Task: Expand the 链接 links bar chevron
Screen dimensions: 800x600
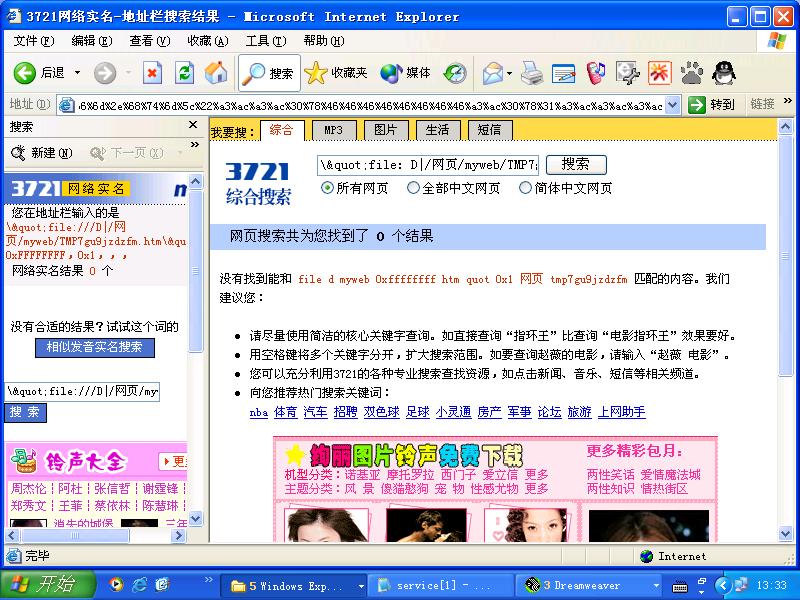Action: [788, 101]
